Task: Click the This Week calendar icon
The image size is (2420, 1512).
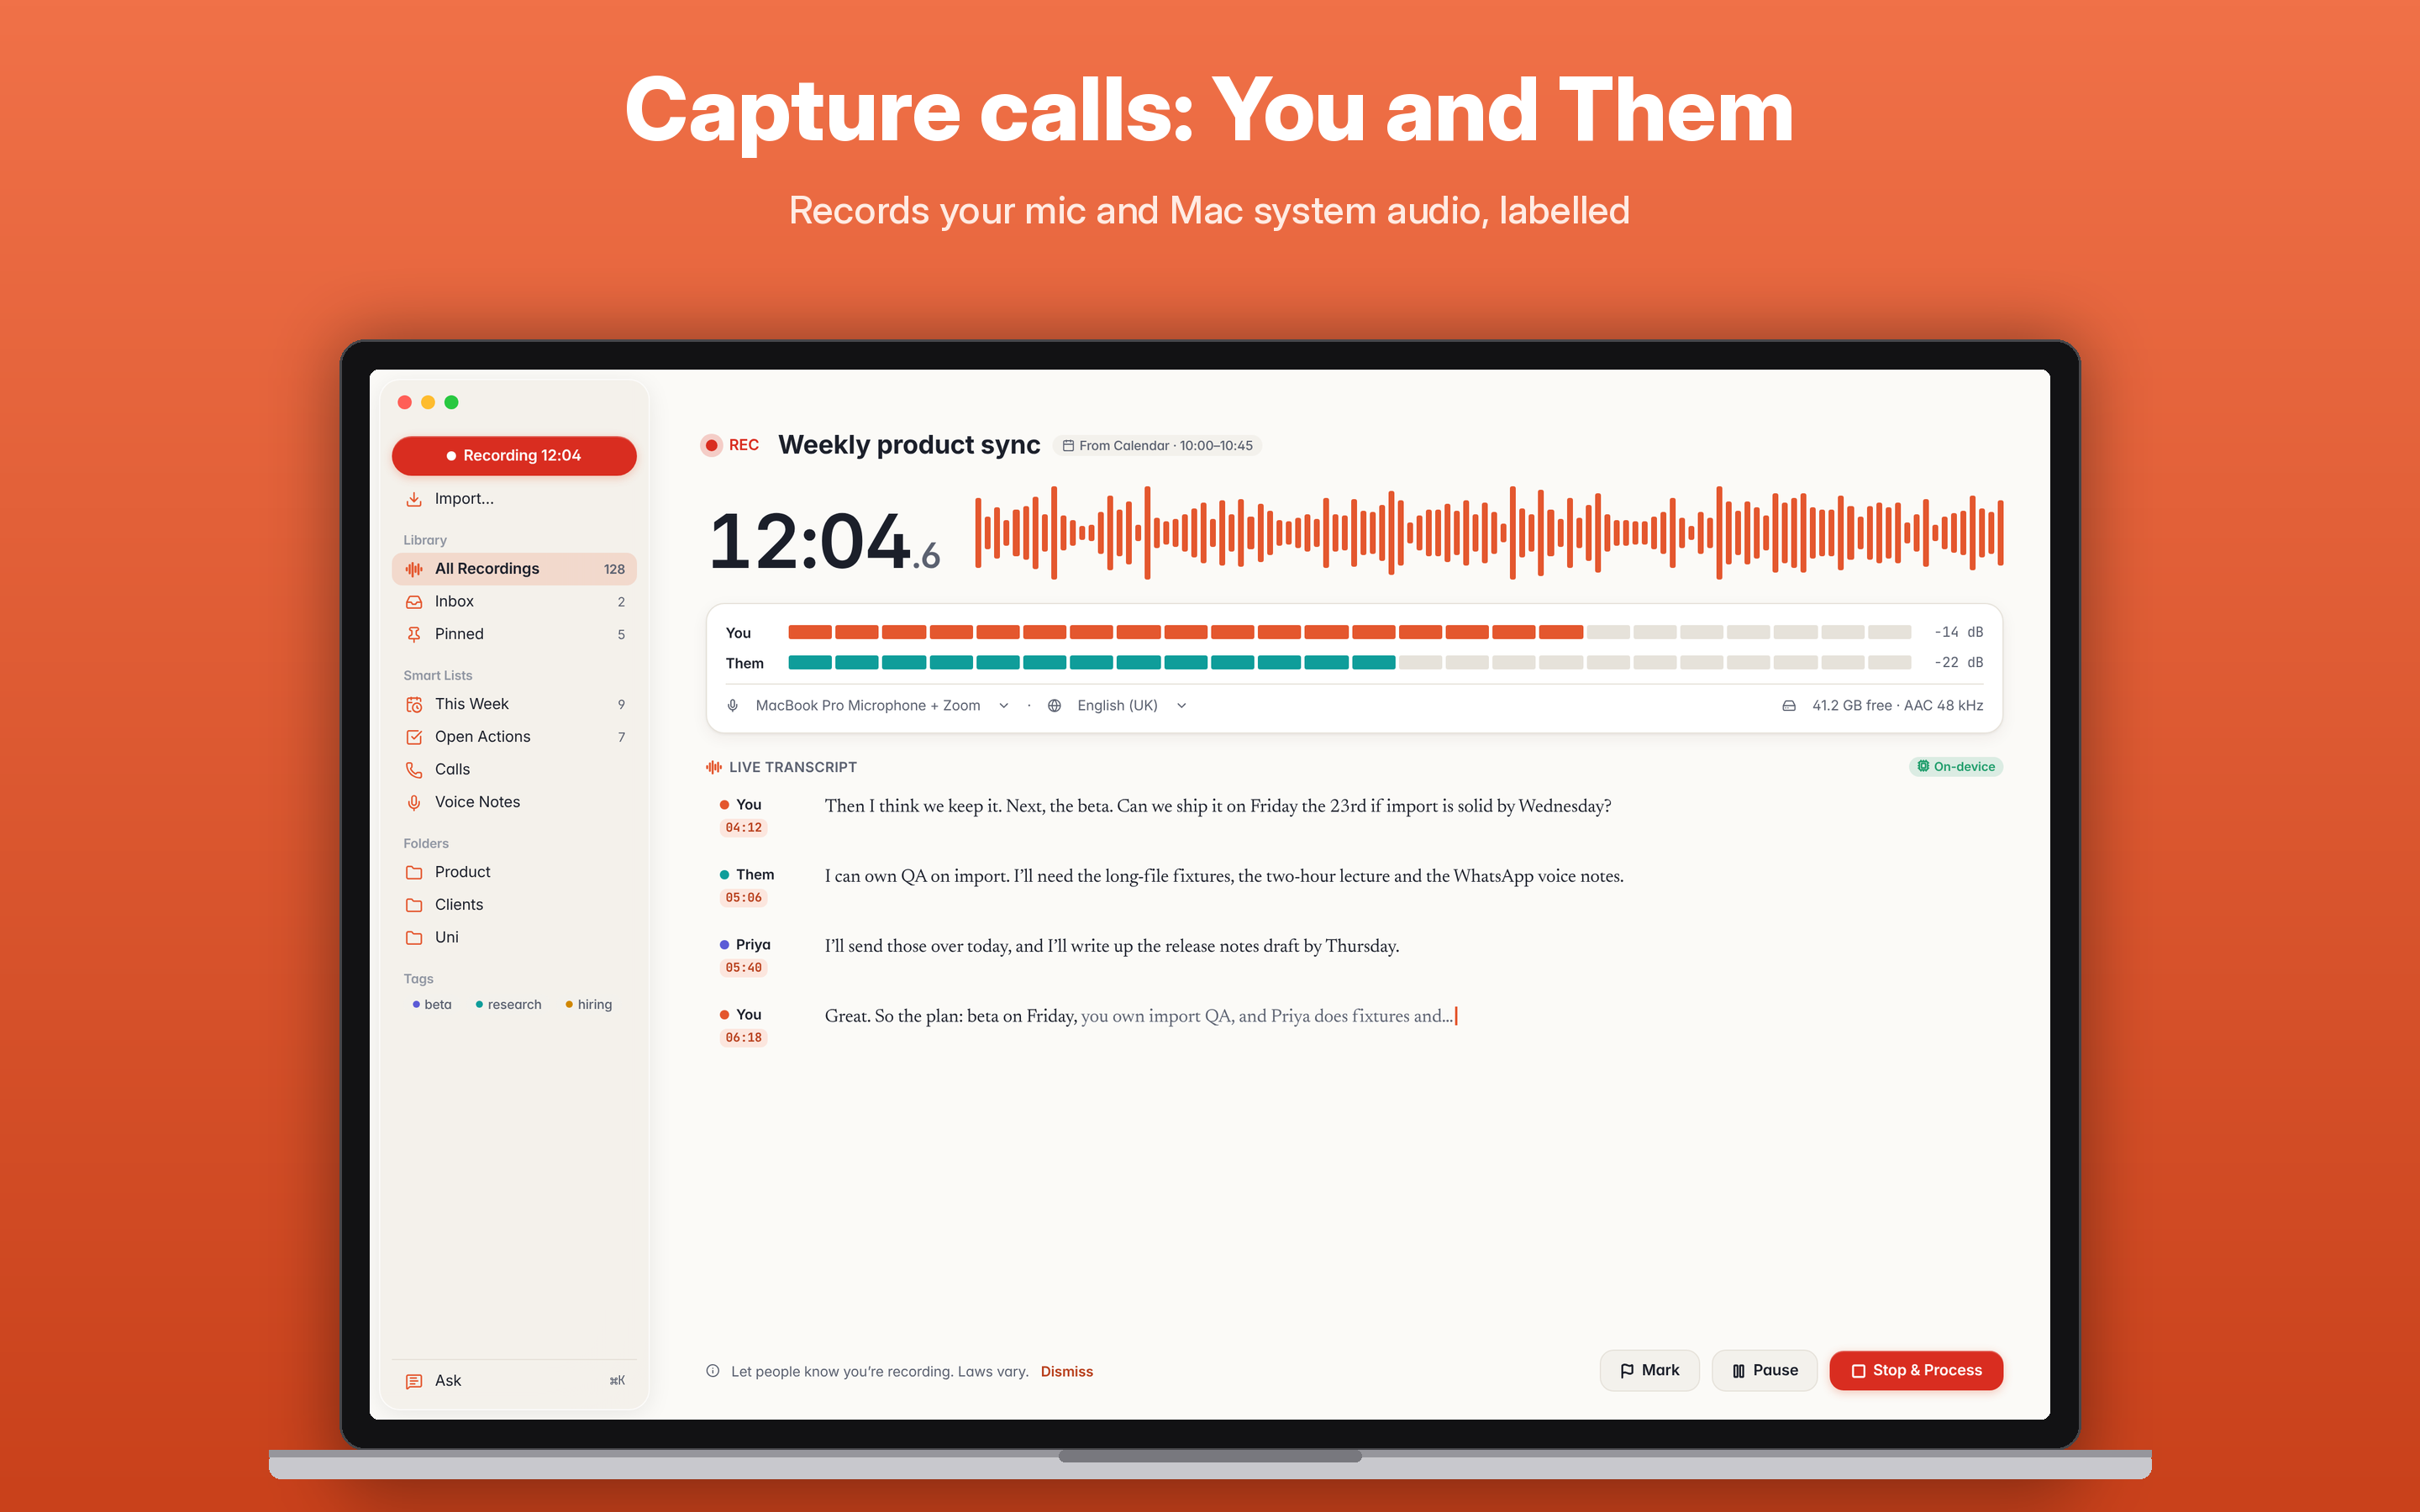Action: click(414, 705)
